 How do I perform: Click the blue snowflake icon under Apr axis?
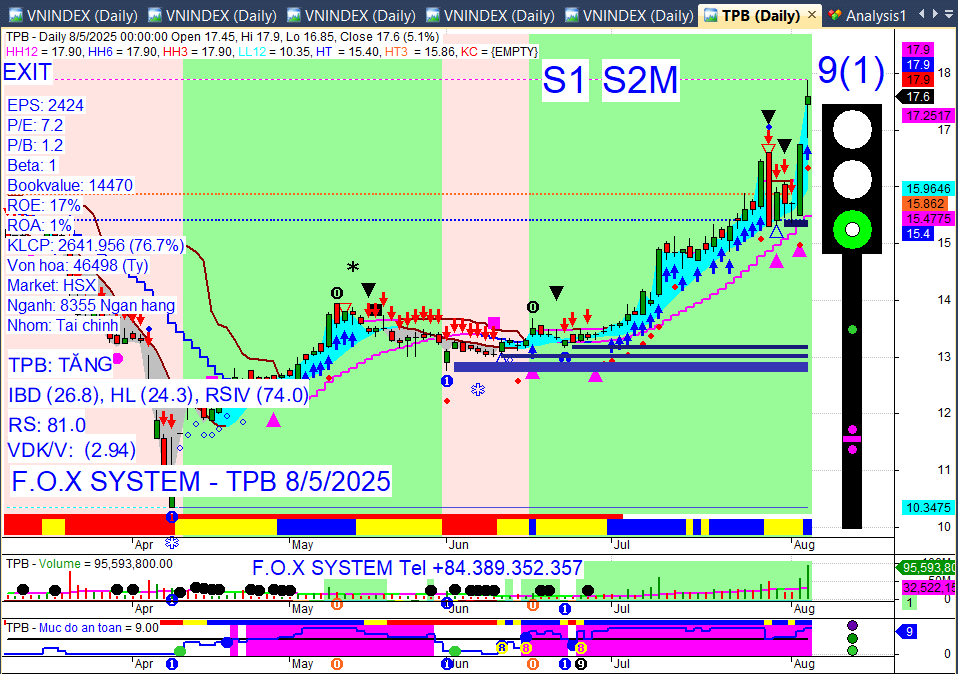[x=172, y=543]
